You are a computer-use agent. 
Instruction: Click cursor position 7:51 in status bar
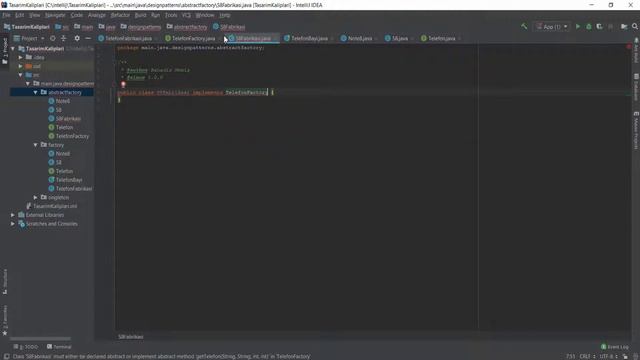[571, 356]
